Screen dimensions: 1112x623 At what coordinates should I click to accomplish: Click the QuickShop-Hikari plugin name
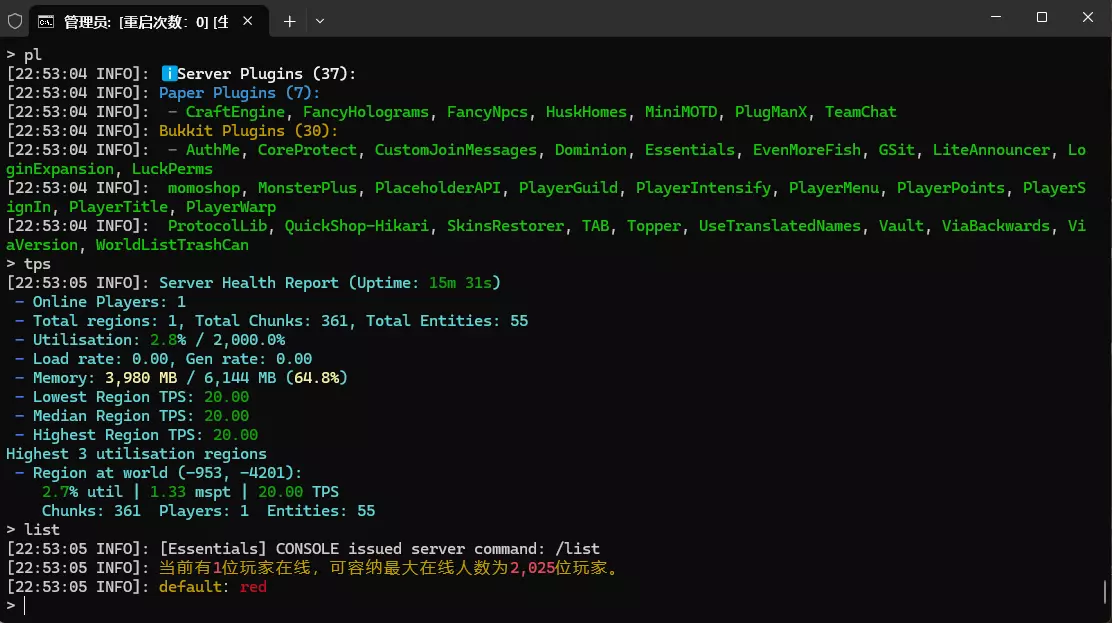coord(357,226)
